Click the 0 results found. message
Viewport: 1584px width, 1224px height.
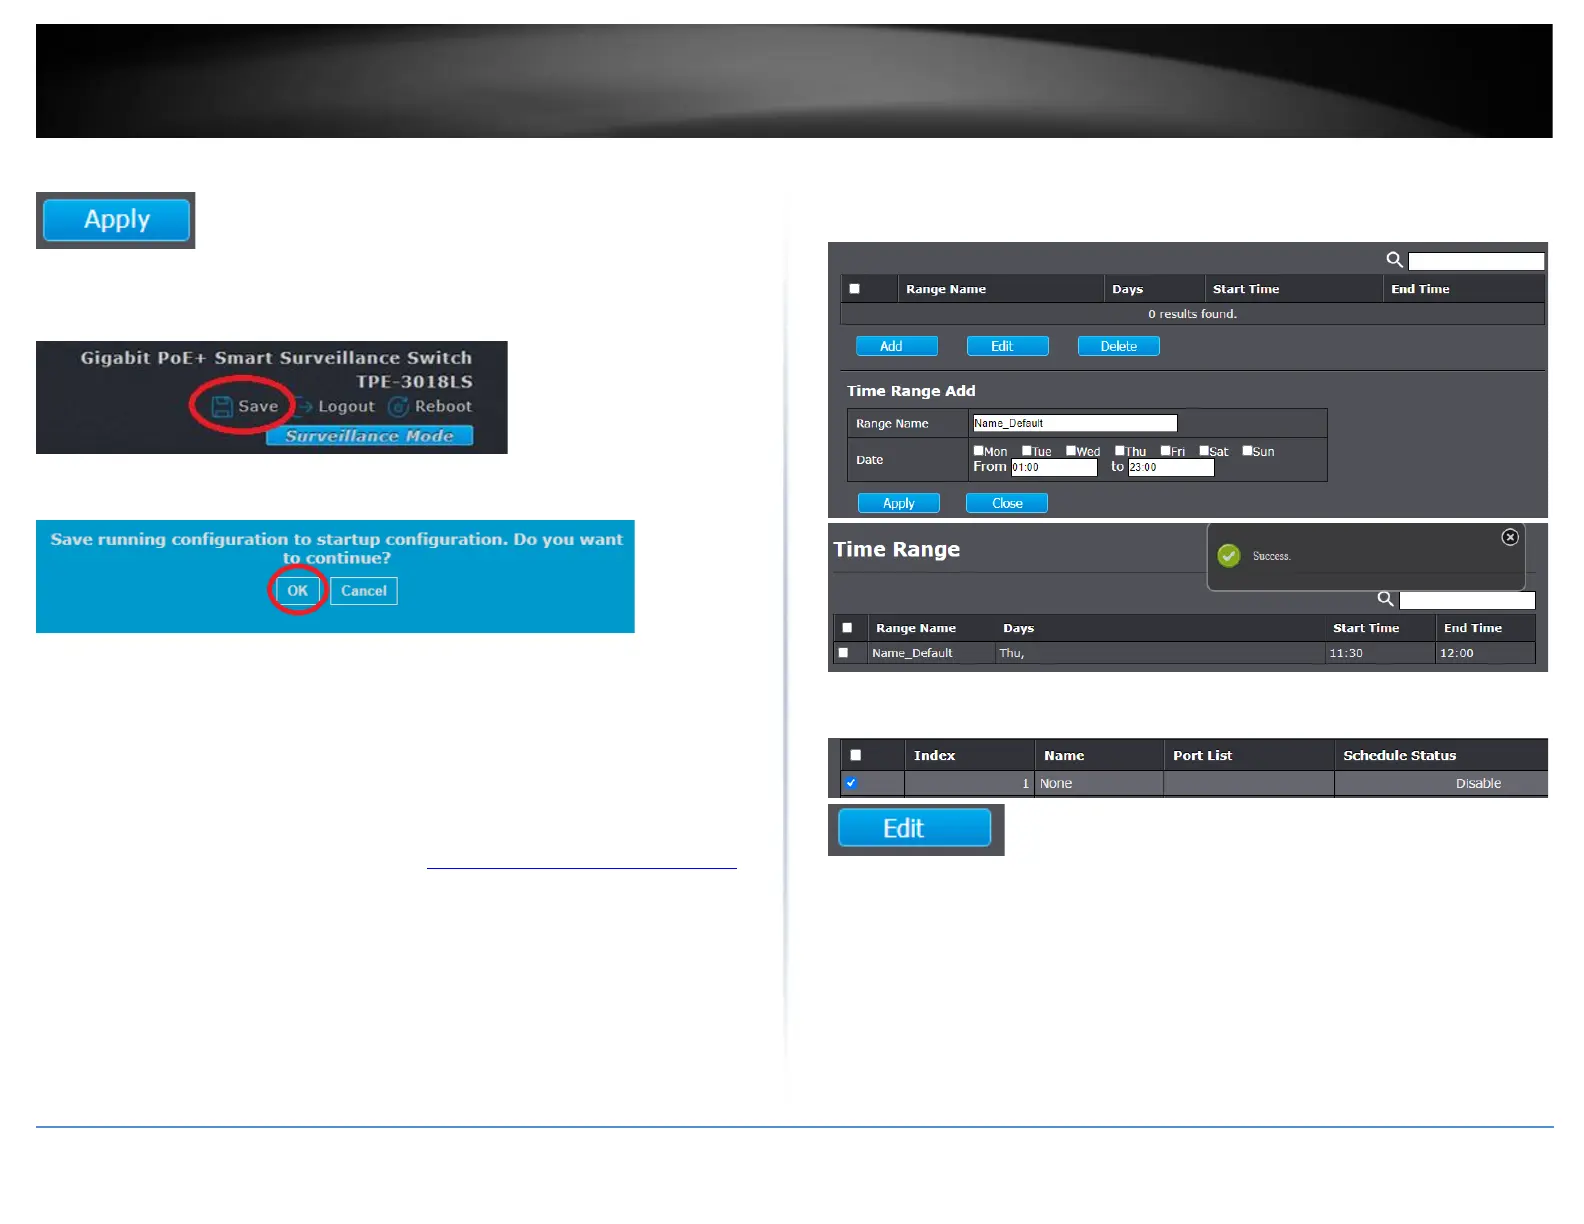point(1192,314)
